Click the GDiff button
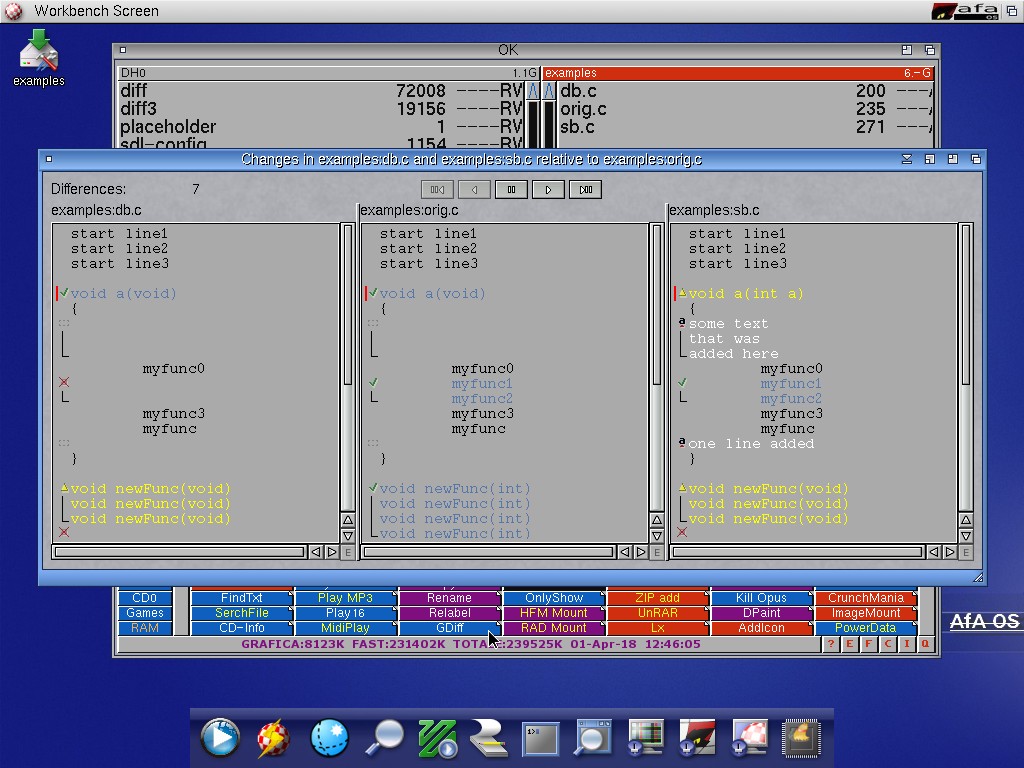The image size is (1024, 768). pos(449,628)
